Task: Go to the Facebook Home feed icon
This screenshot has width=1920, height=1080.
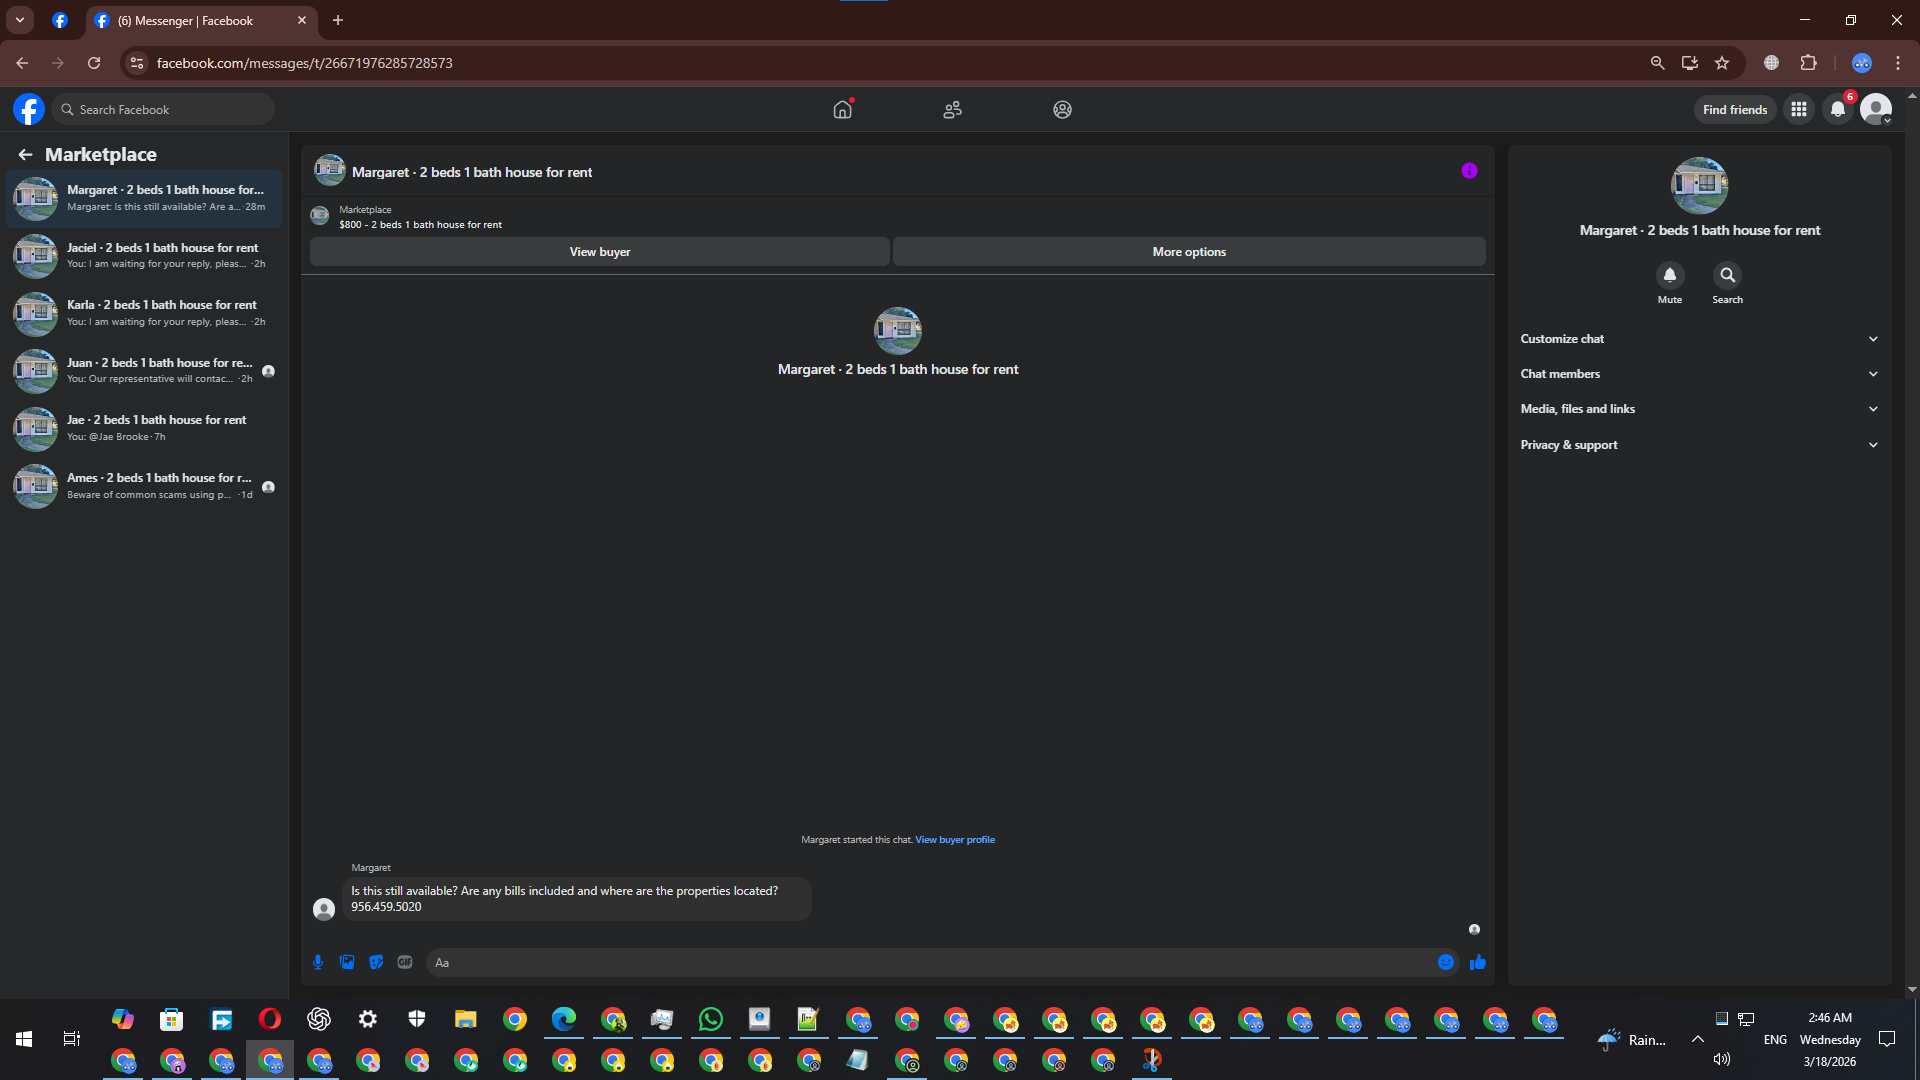Action: 843,109
